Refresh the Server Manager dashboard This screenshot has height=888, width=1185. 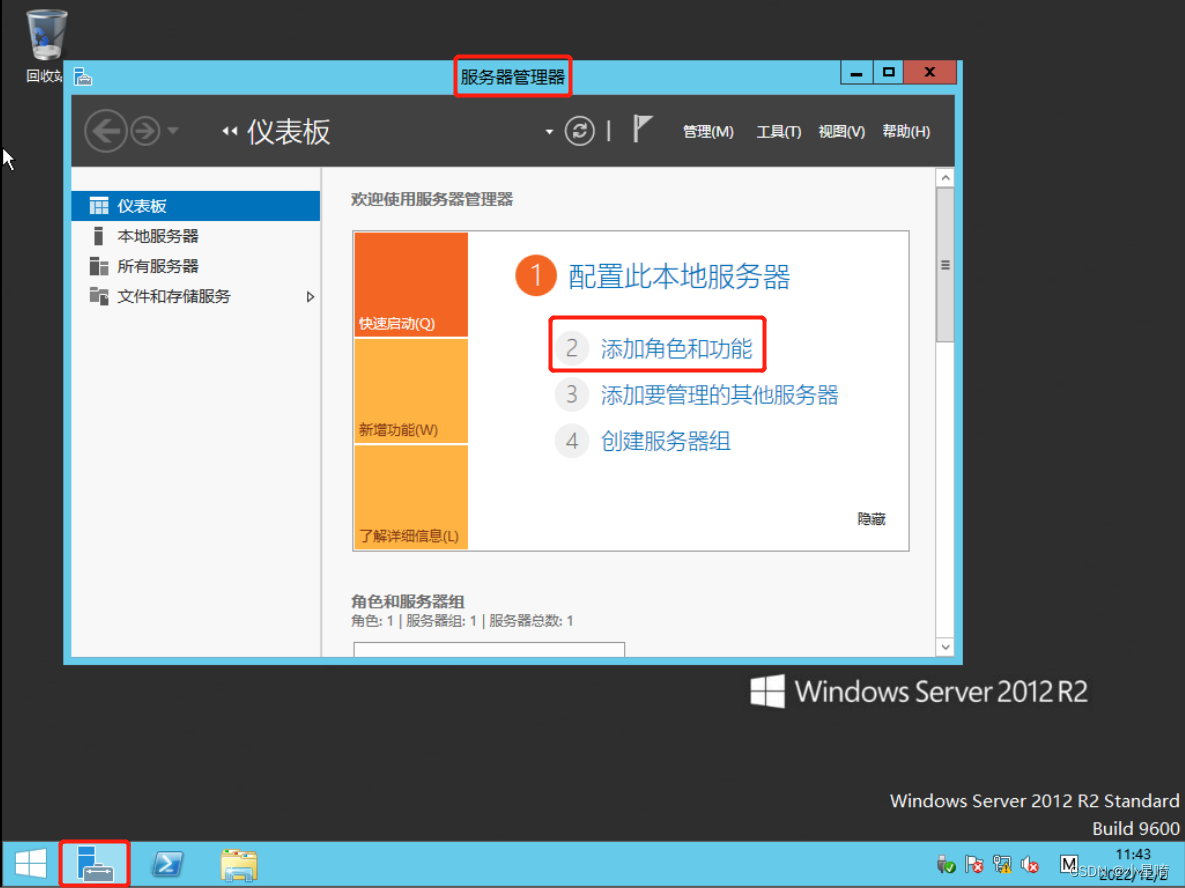[x=580, y=131]
